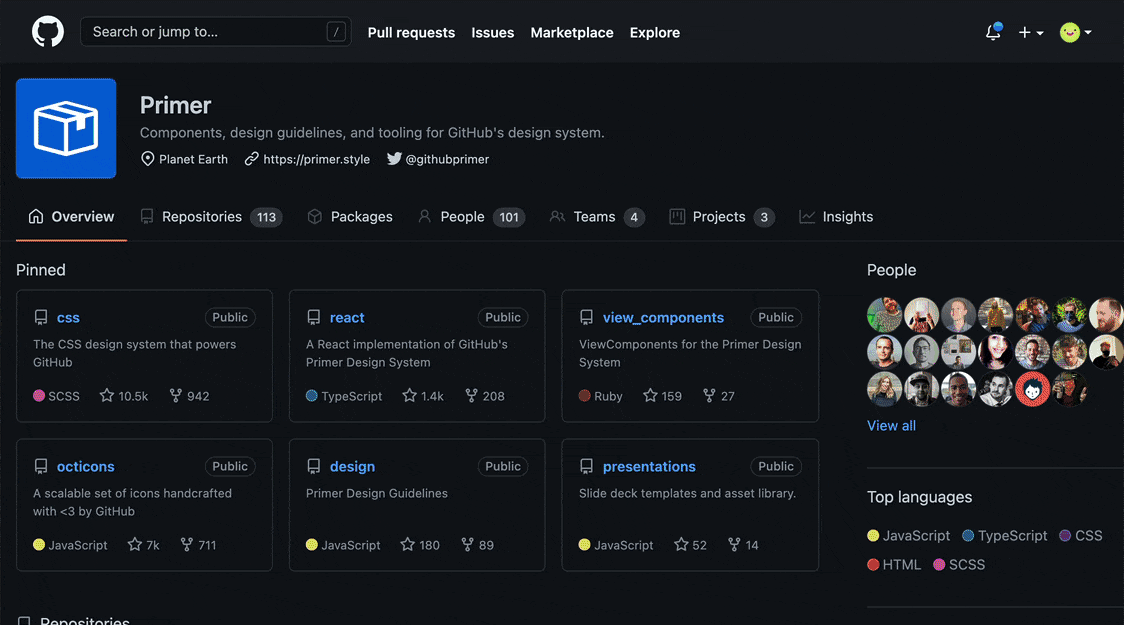Image resolution: width=1124 pixels, height=625 pixels.
Task: Click the Public badge on css card
Action: tap(230, 318)
